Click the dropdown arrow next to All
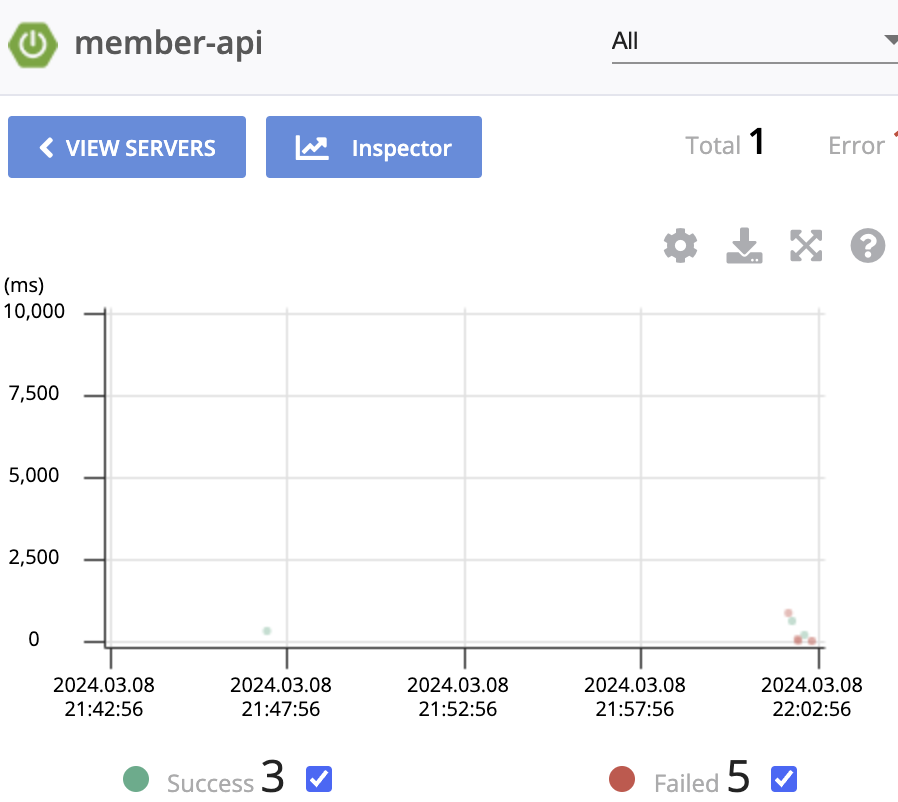The image size is (898, 802). click(891, 40)
